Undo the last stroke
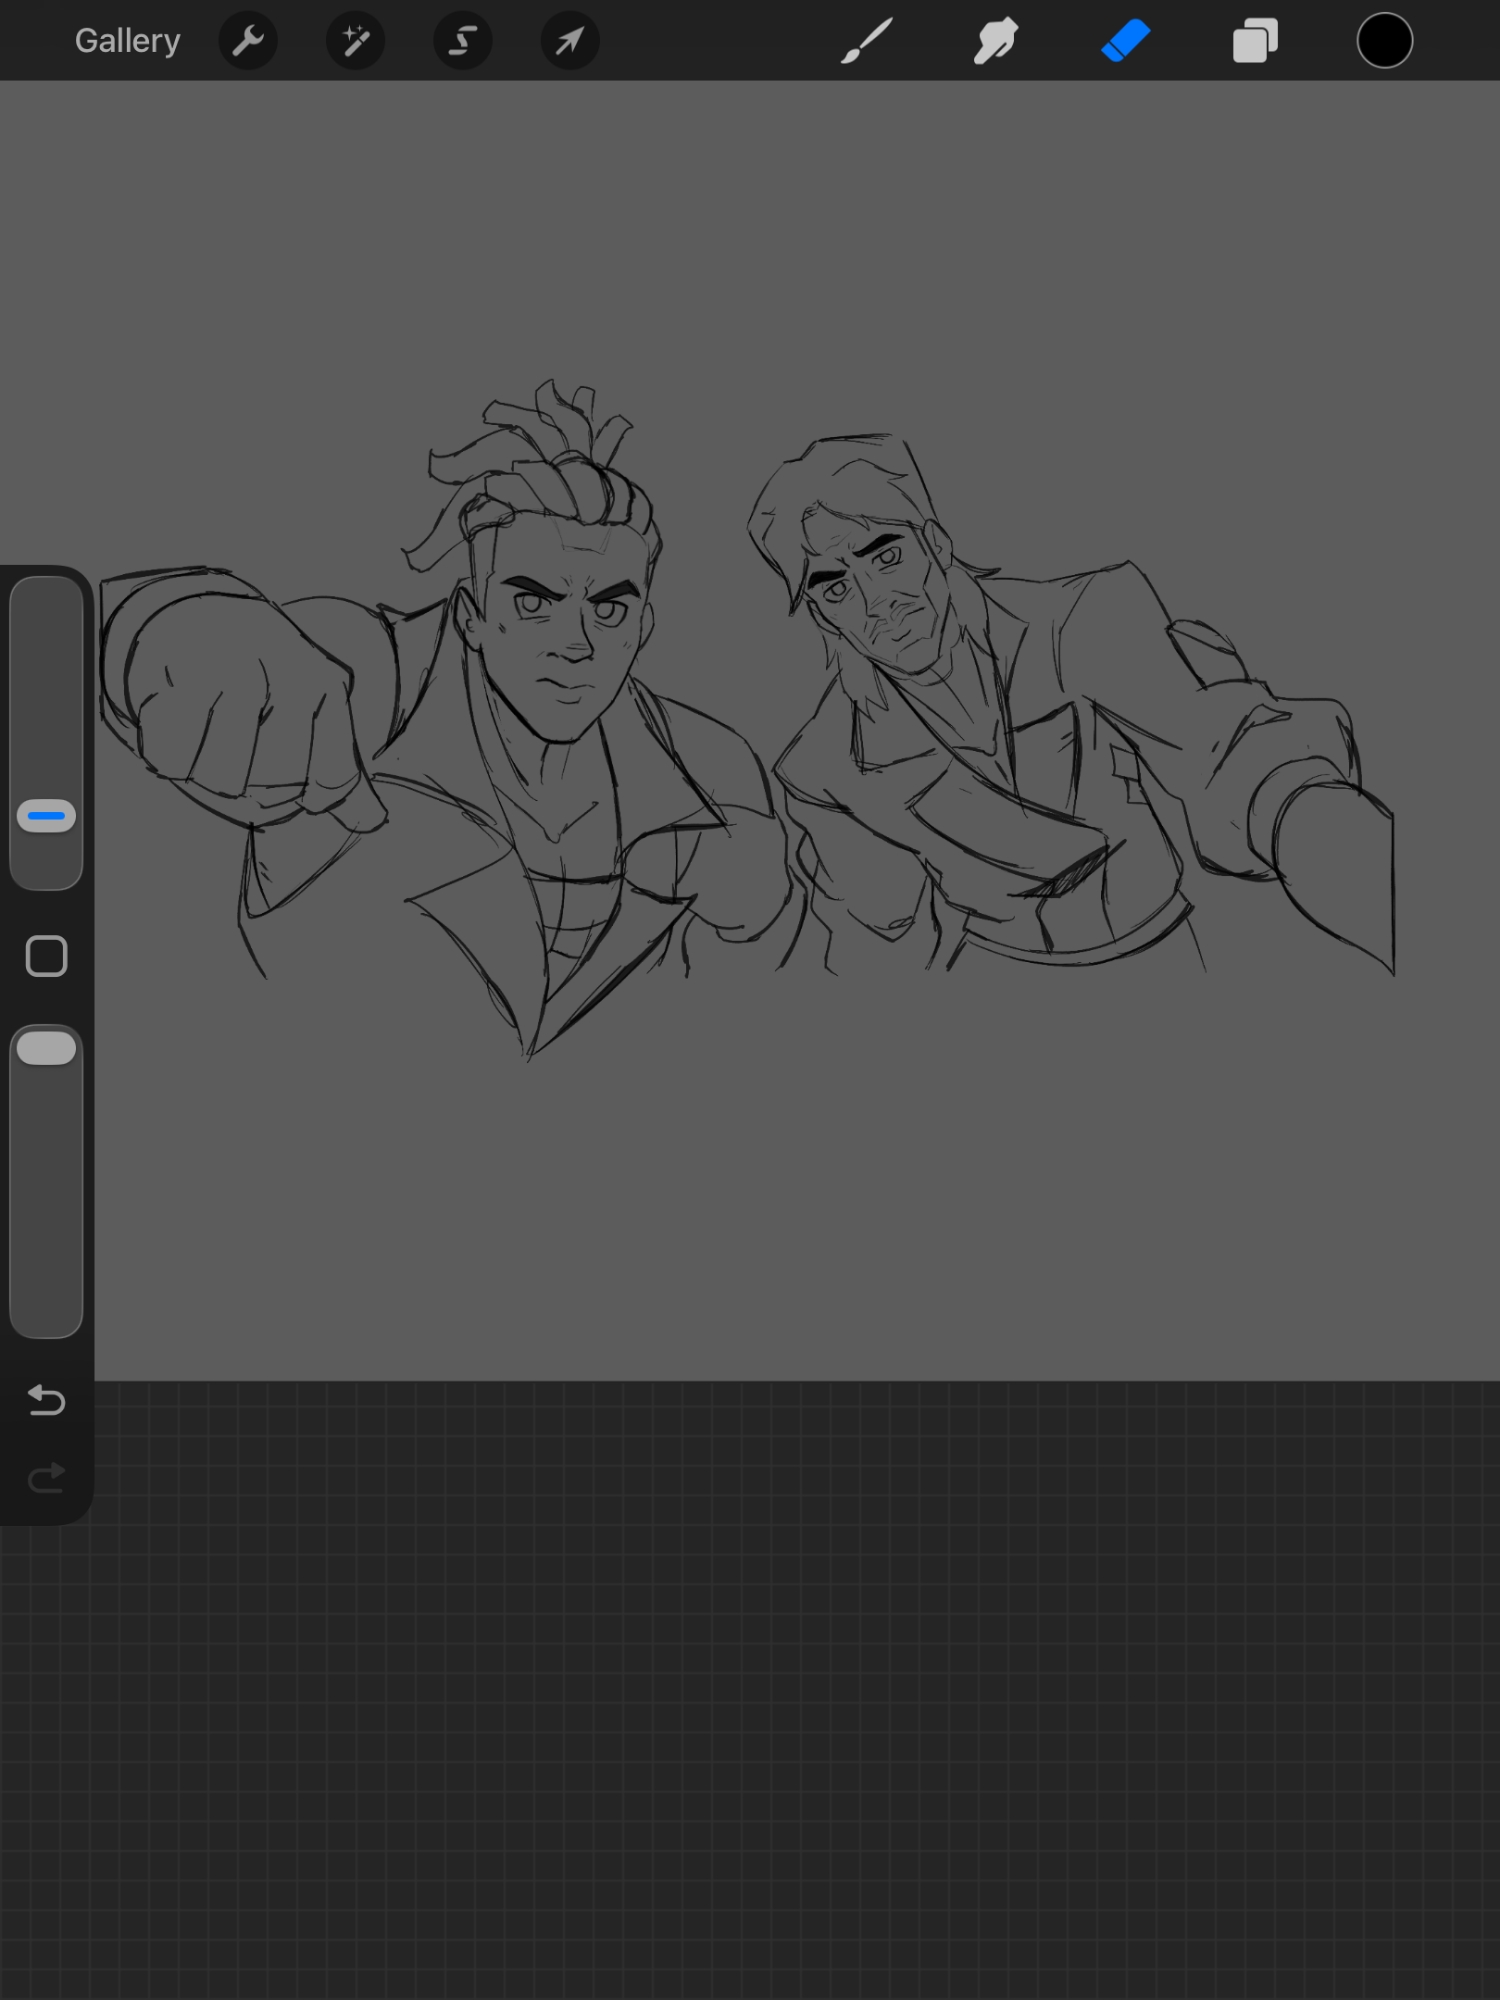The width and height of the screenshot is (1500, 2000). click(46, 1400)
